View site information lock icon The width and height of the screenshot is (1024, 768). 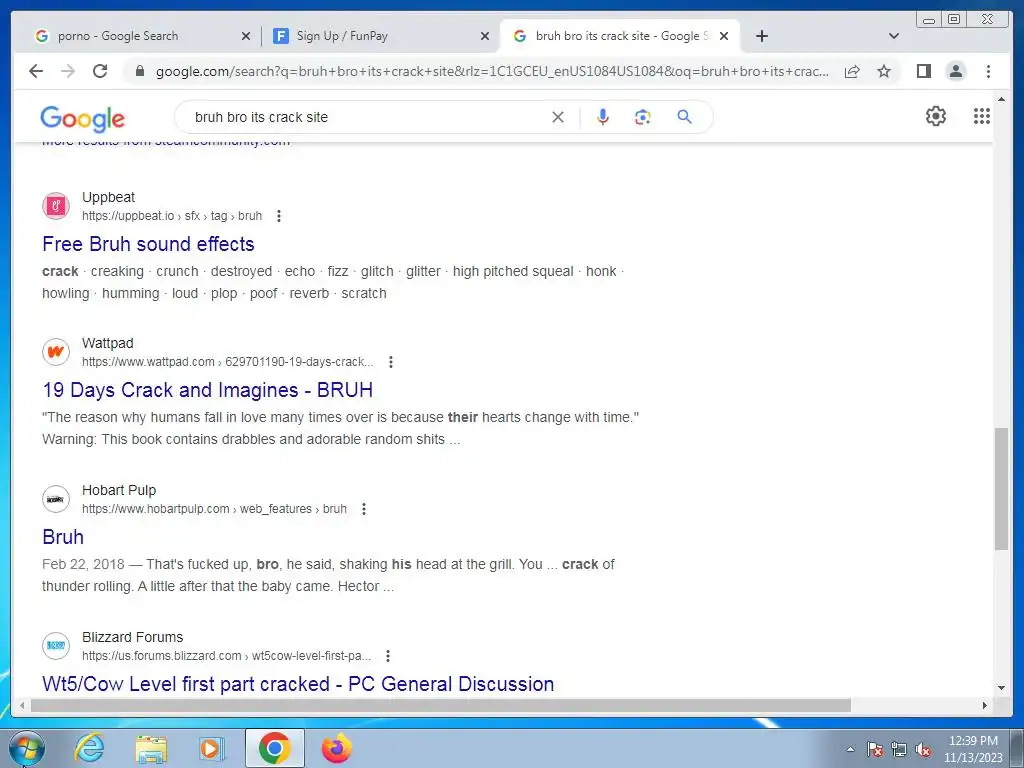coord(139,71)
